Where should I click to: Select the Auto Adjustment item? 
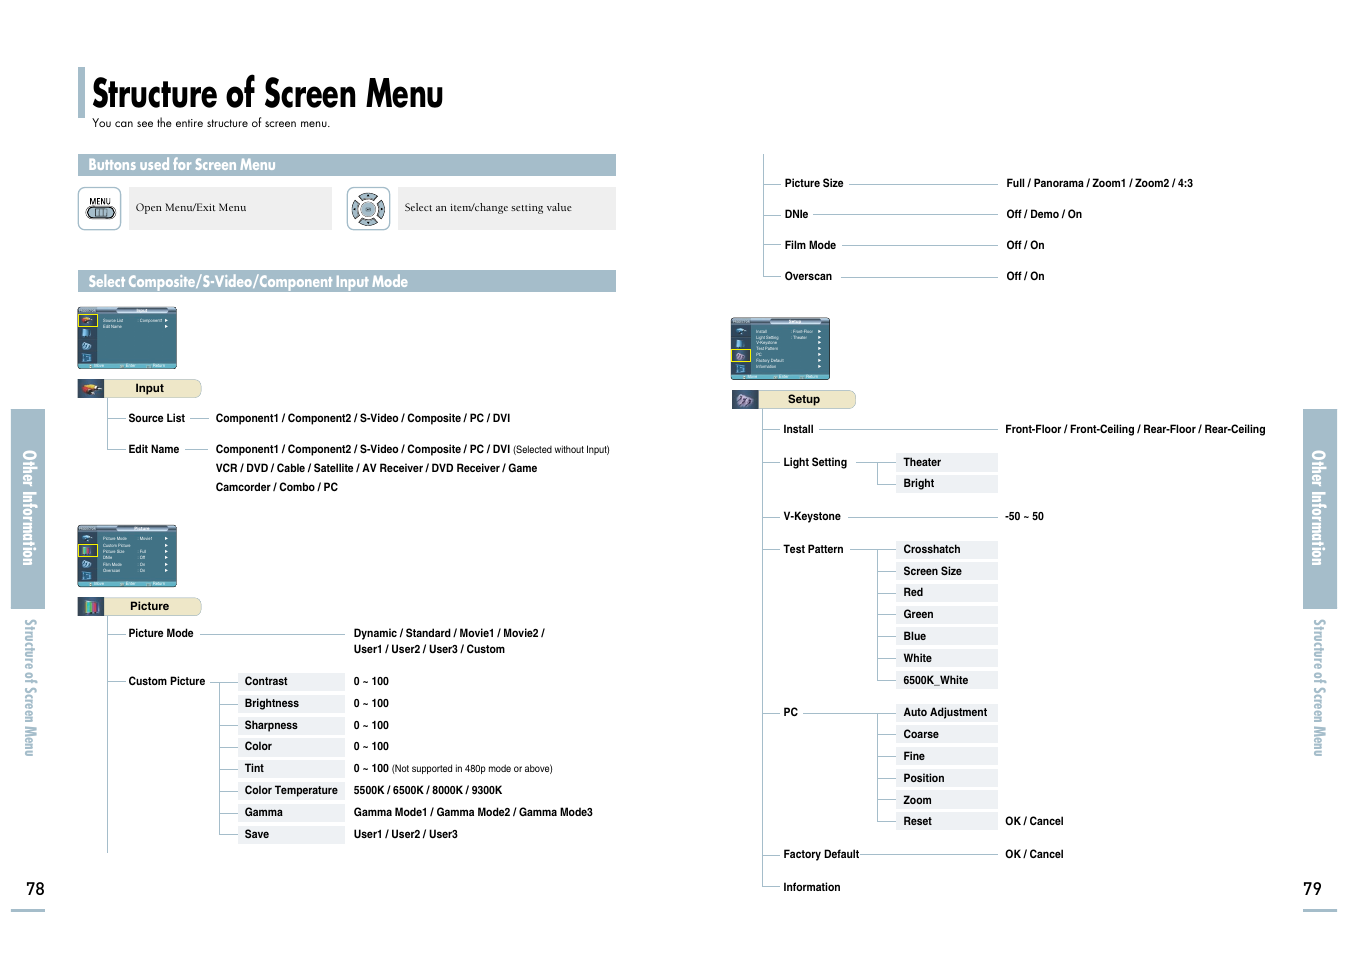pos(947,713)
